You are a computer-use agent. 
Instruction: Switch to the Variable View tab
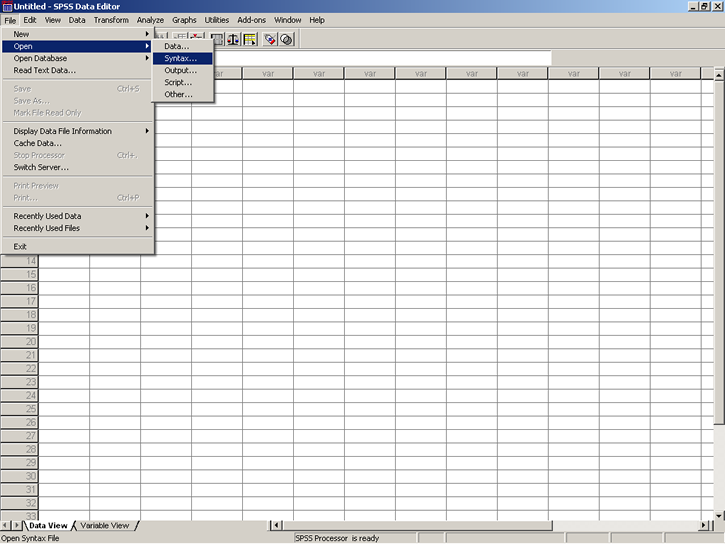coord(105,526)
